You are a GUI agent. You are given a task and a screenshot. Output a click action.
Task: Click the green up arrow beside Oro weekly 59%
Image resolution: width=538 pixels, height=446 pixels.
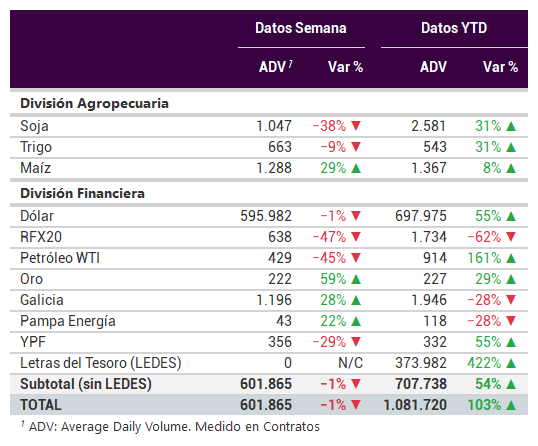click(x=356, y=279)
